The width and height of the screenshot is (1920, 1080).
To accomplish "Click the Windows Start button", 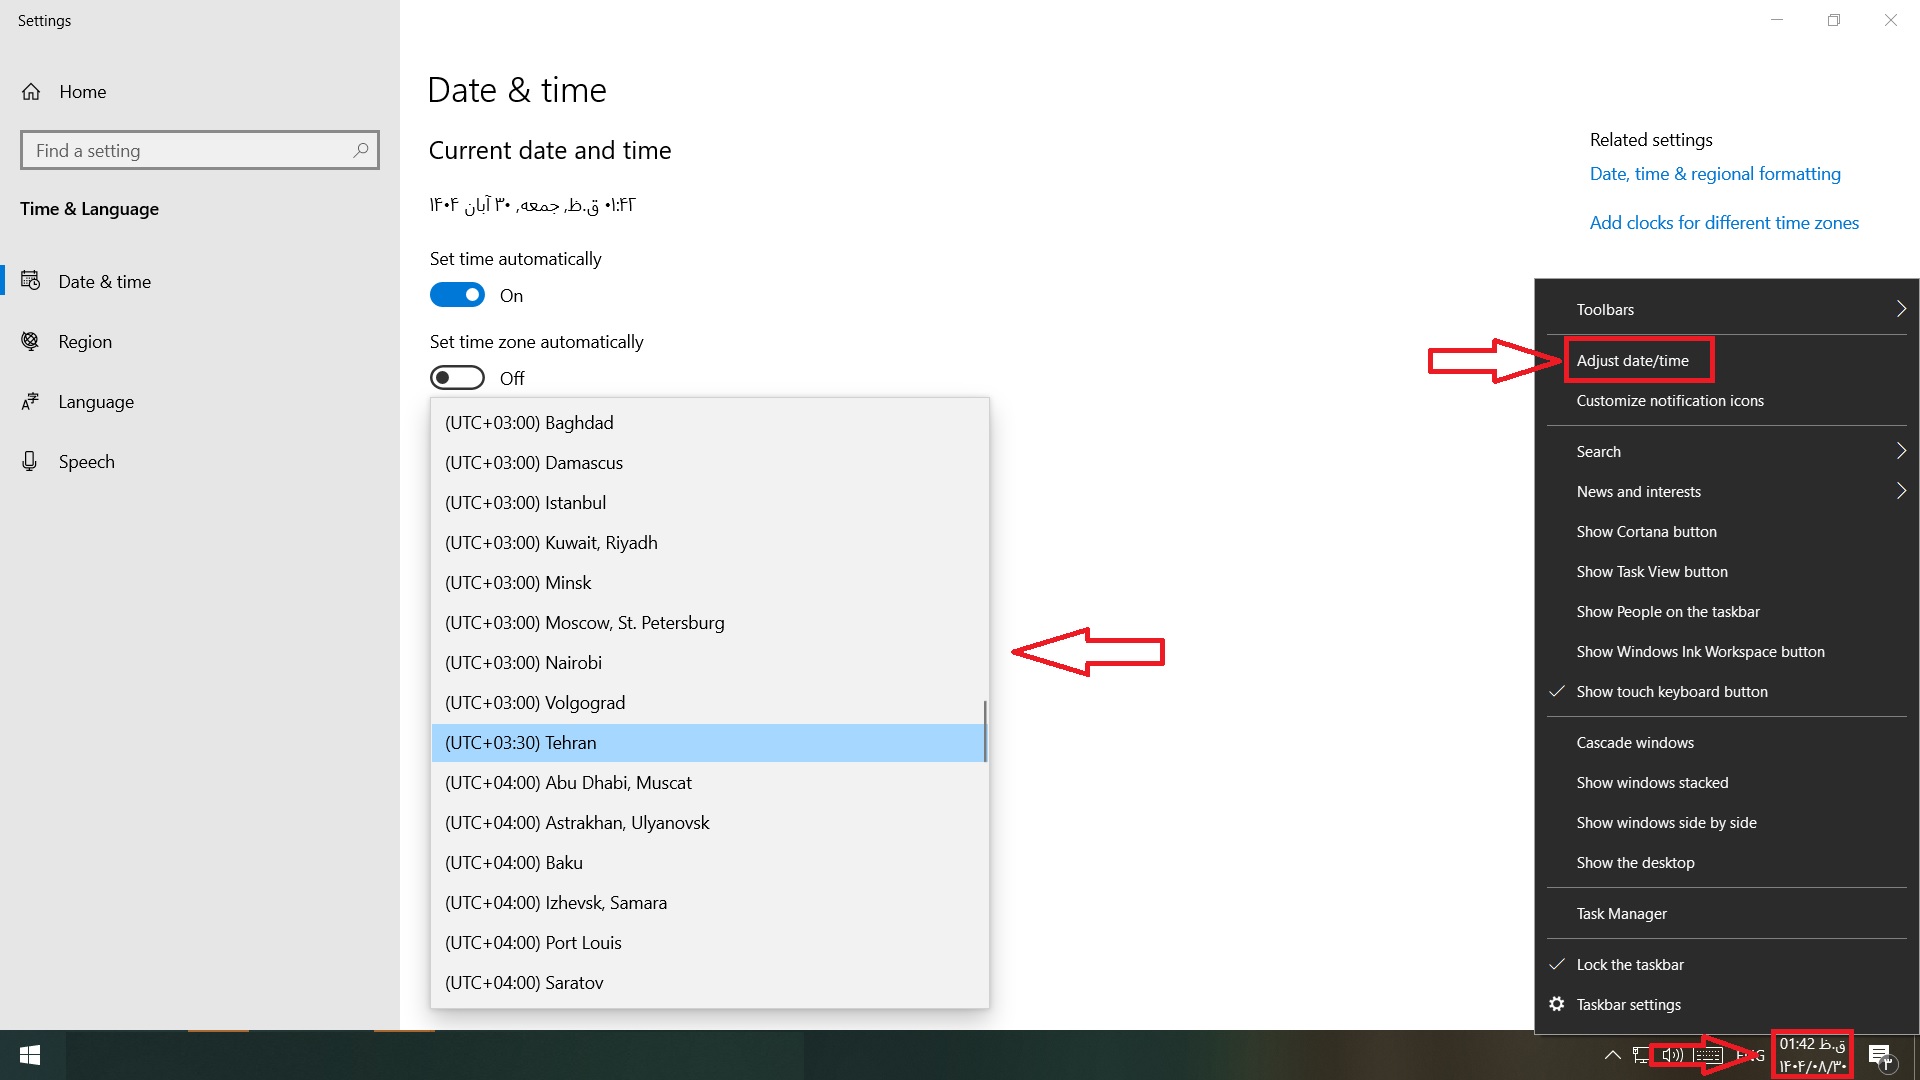I will click(x=30, y=1055).
